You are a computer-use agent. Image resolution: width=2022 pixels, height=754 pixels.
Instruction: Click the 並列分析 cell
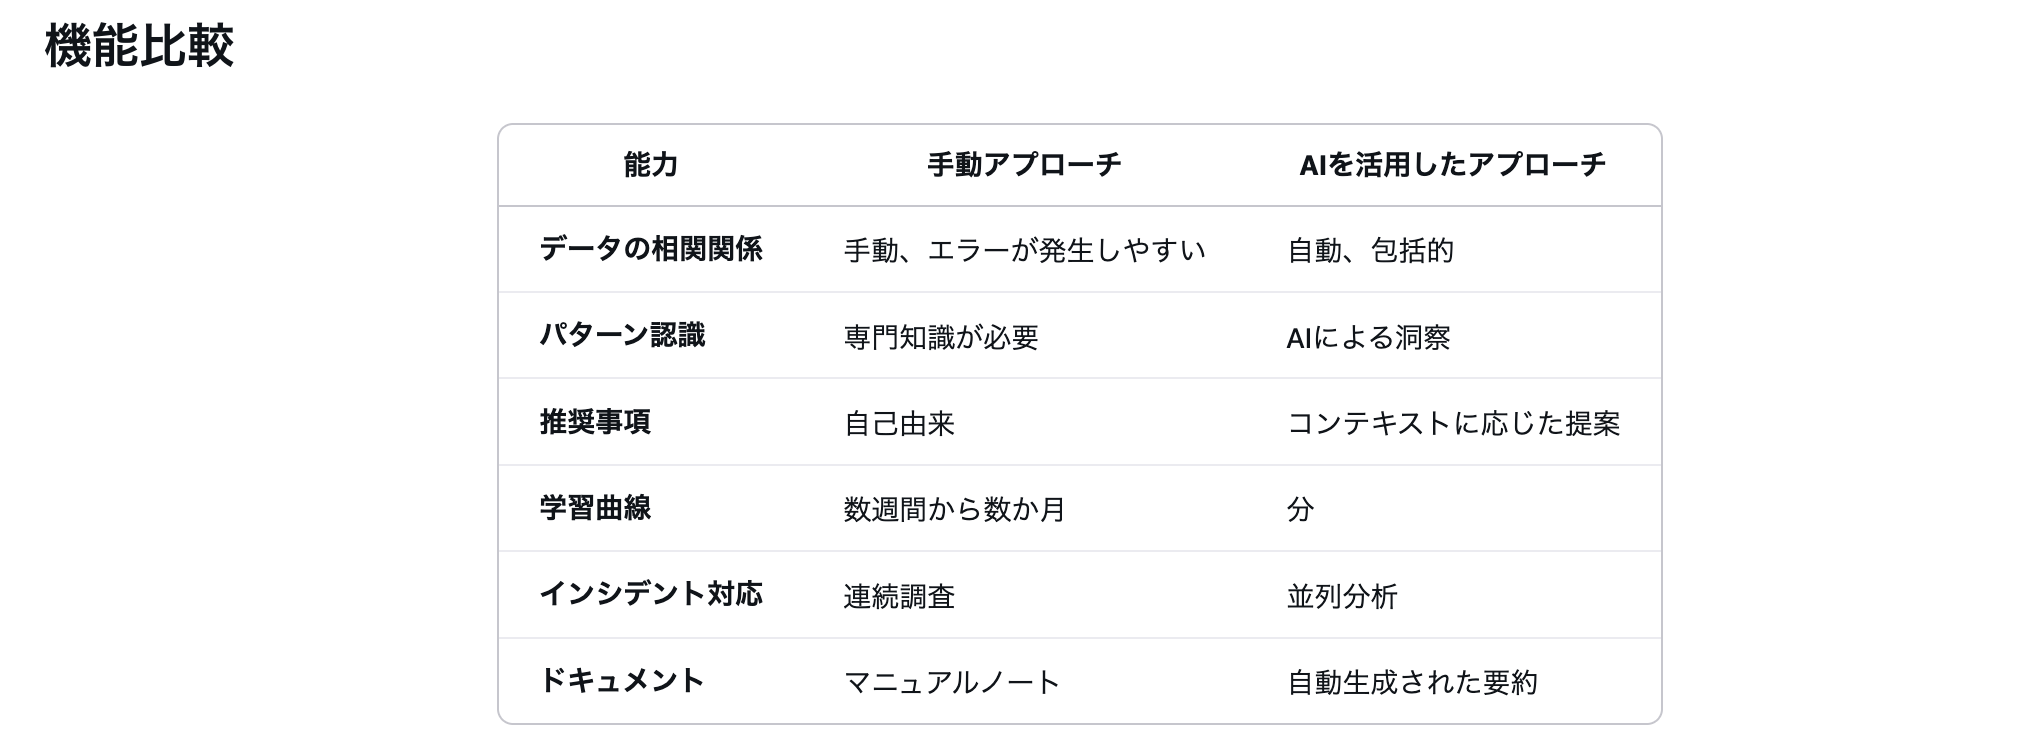pyautogui.click(x=1342, y=597)
